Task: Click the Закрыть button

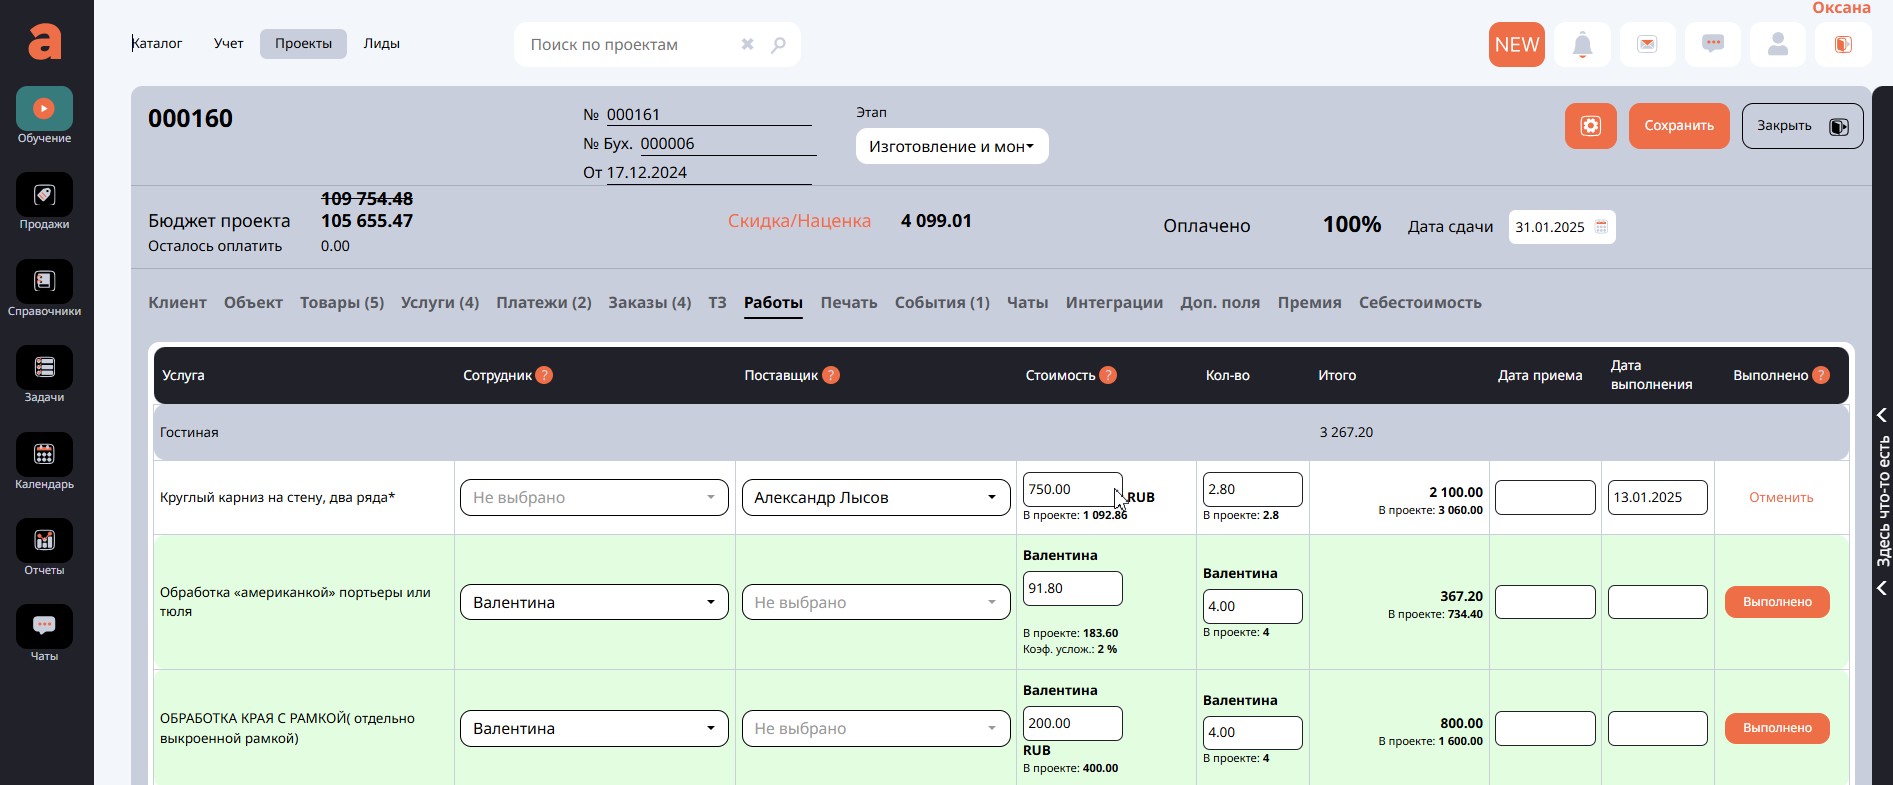Action: (x=1801, y=126)
